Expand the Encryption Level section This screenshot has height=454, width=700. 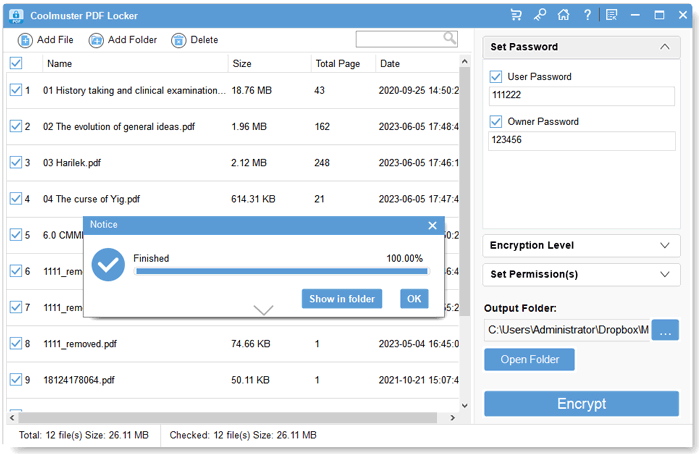click(665, 246)
